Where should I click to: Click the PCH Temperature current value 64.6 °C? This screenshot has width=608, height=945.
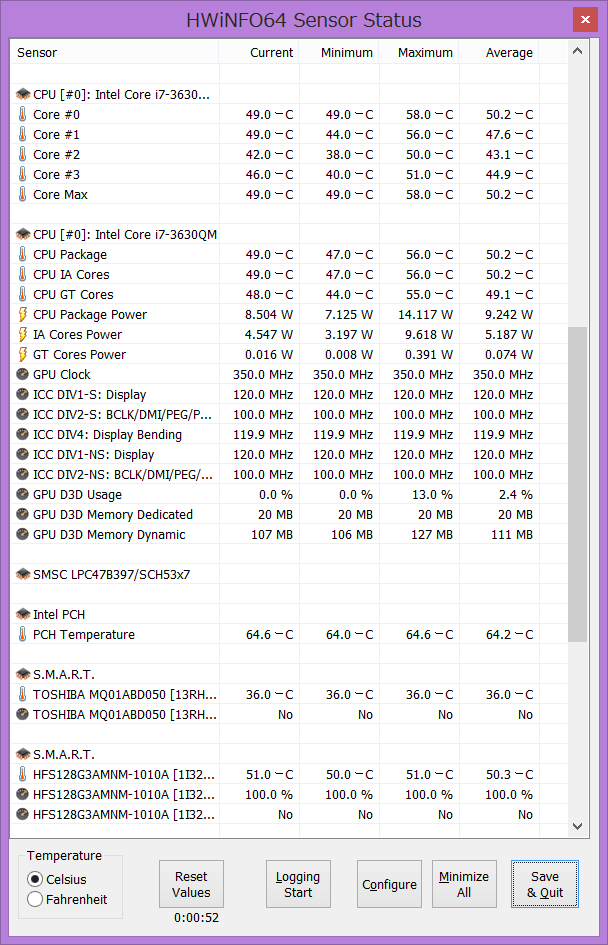[269, 634]
